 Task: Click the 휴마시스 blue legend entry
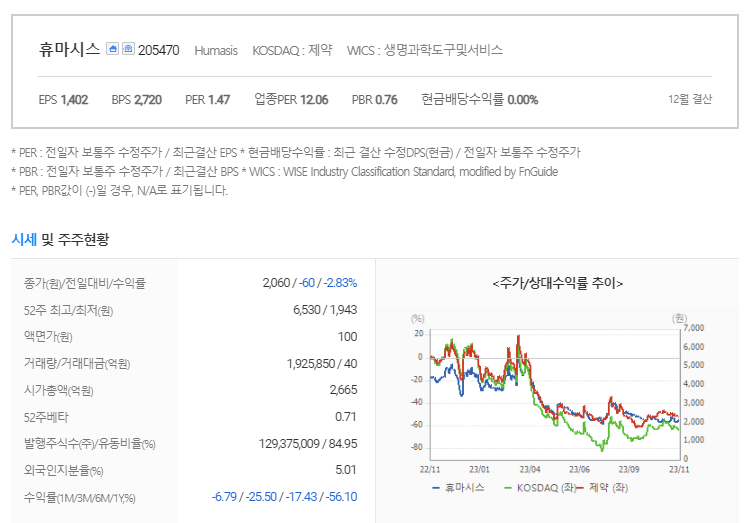pyautogui.click(x=458, y=488)
